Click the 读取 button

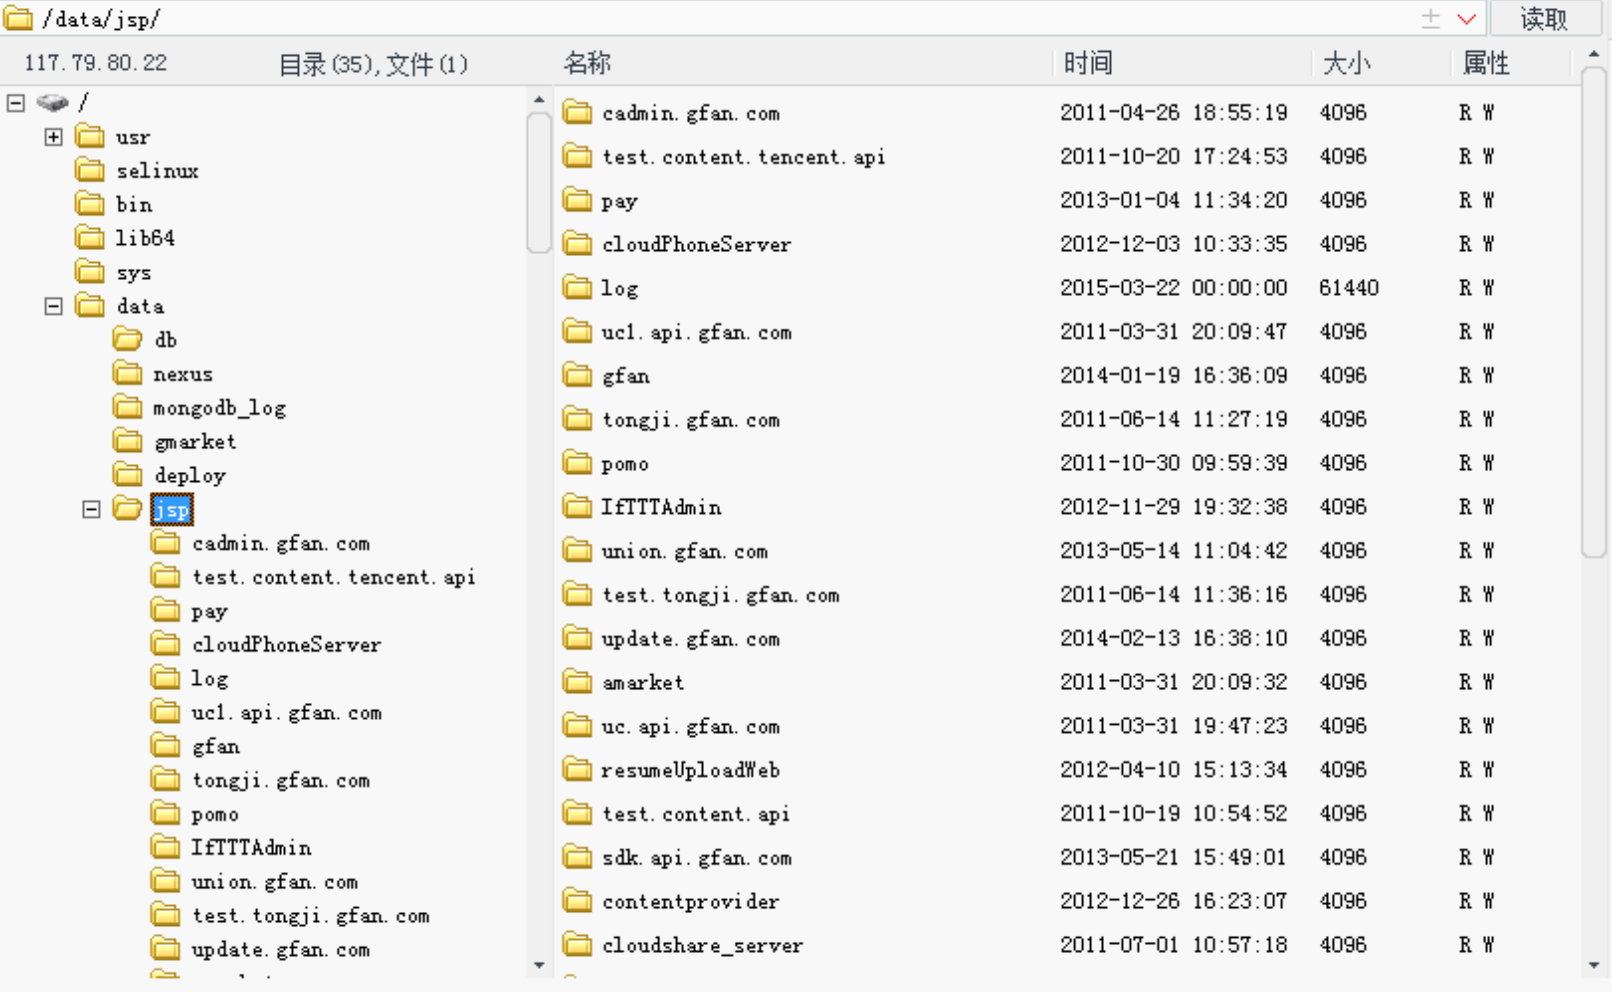[1543, 19]
